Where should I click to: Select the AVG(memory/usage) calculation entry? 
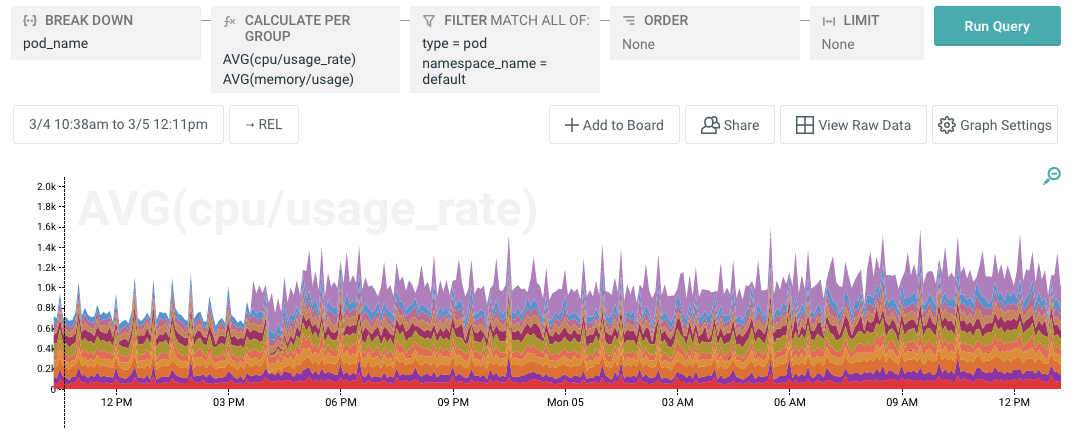click(288, 79)
